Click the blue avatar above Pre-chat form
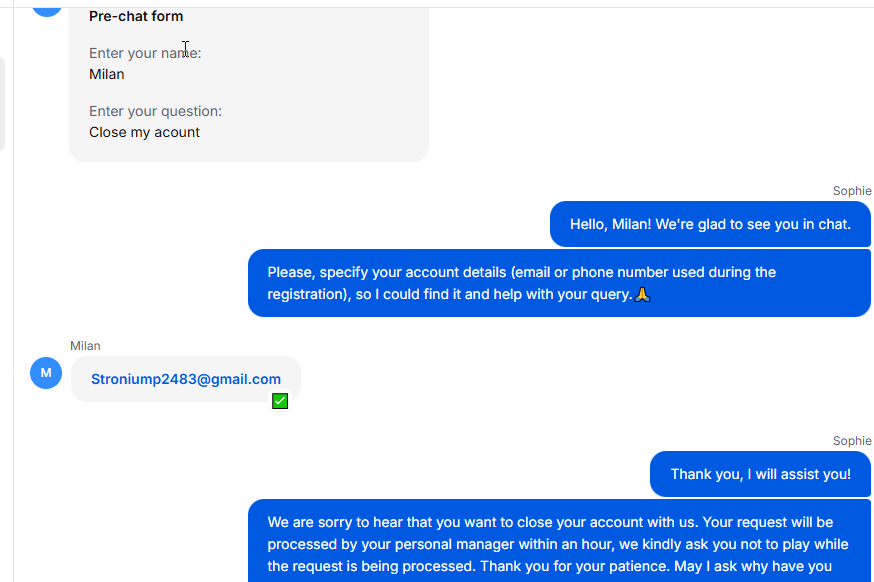This screenshot has height=582, width=874. [x=46, y=6]
